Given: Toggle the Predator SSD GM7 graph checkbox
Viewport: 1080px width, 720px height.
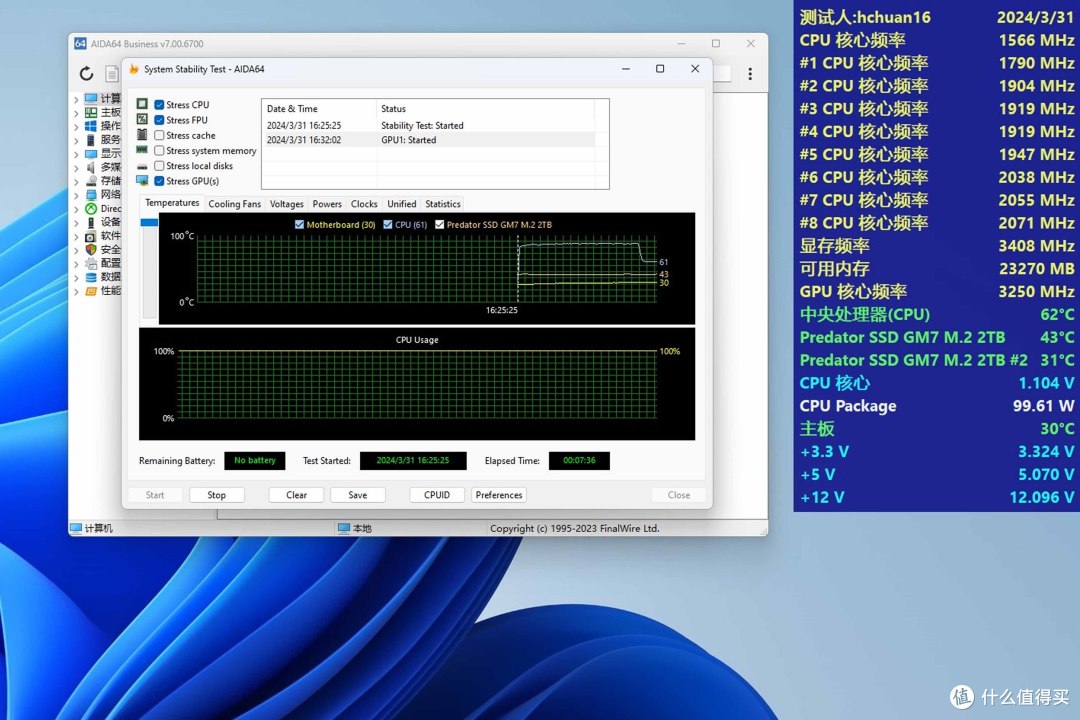Looking at the screenshot, I should pyautogui.click(x=439, y=225).
